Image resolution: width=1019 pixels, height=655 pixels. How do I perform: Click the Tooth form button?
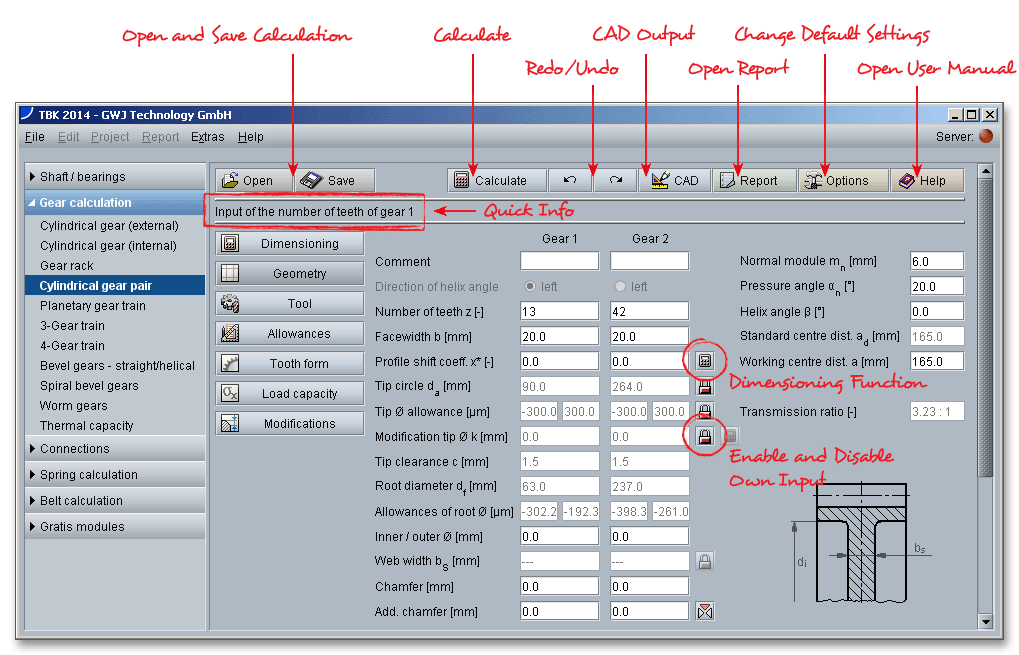(x=290, y=364)
